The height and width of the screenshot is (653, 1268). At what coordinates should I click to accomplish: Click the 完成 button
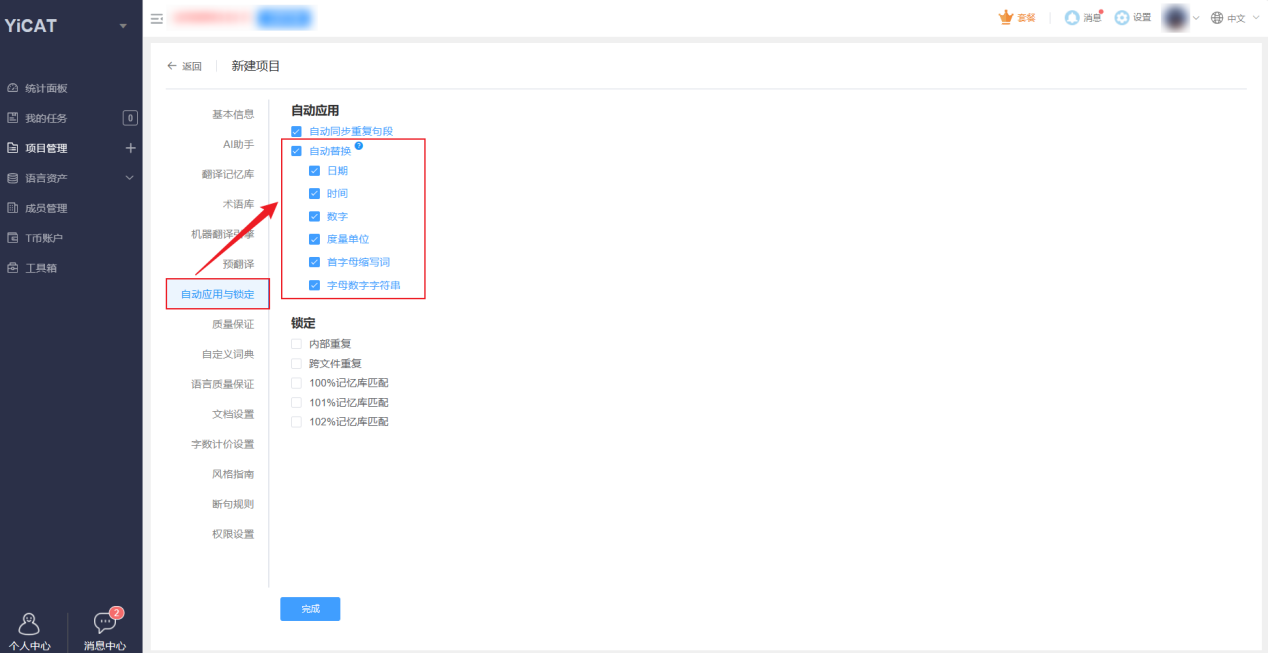310,609
